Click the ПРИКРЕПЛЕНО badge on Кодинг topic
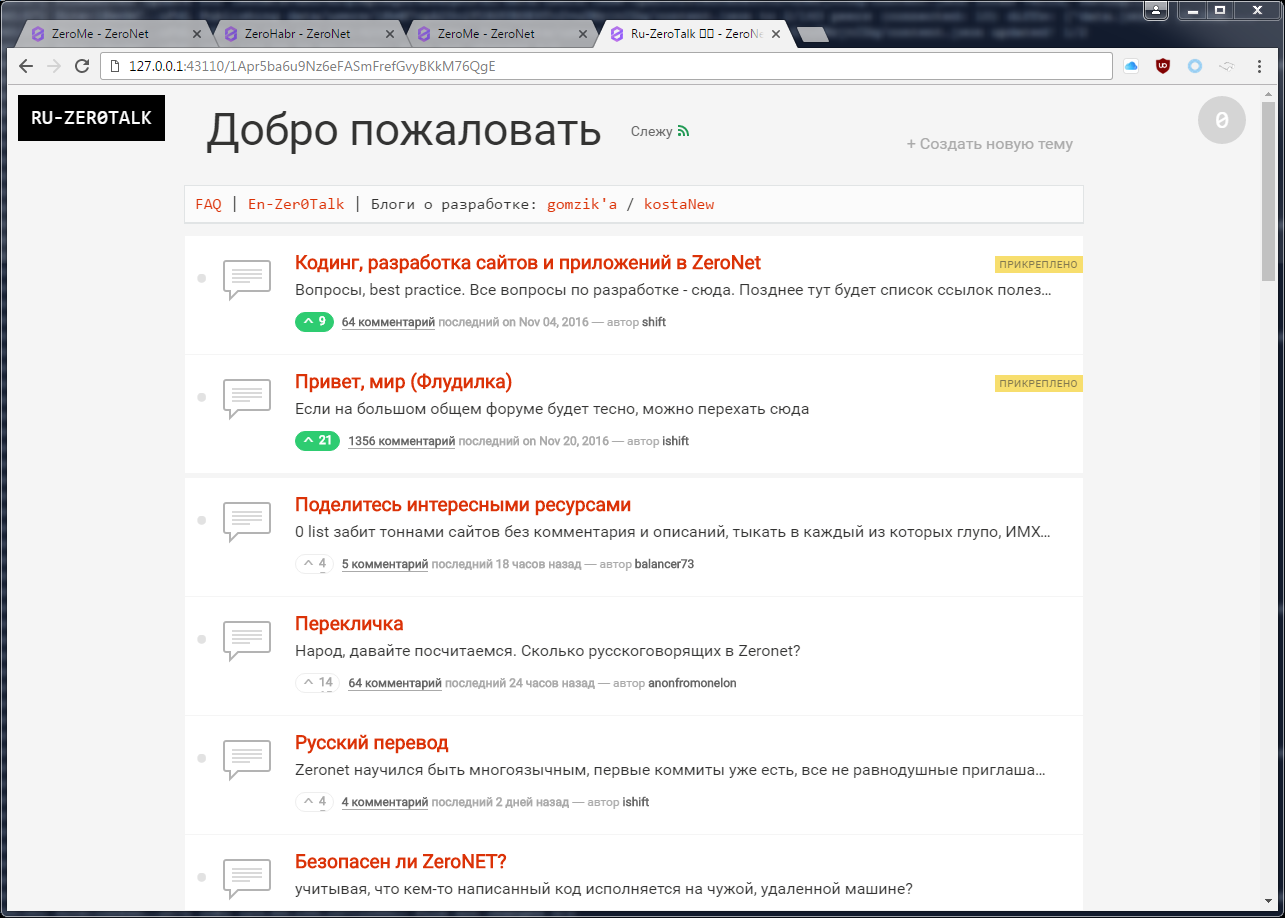 pos(1039,265)
